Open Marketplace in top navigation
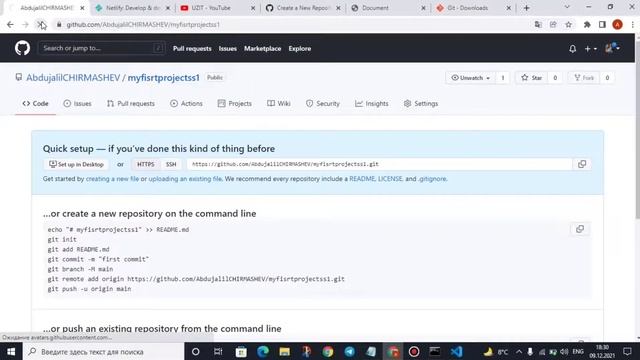The image size is (640, 360). [262, 49]
